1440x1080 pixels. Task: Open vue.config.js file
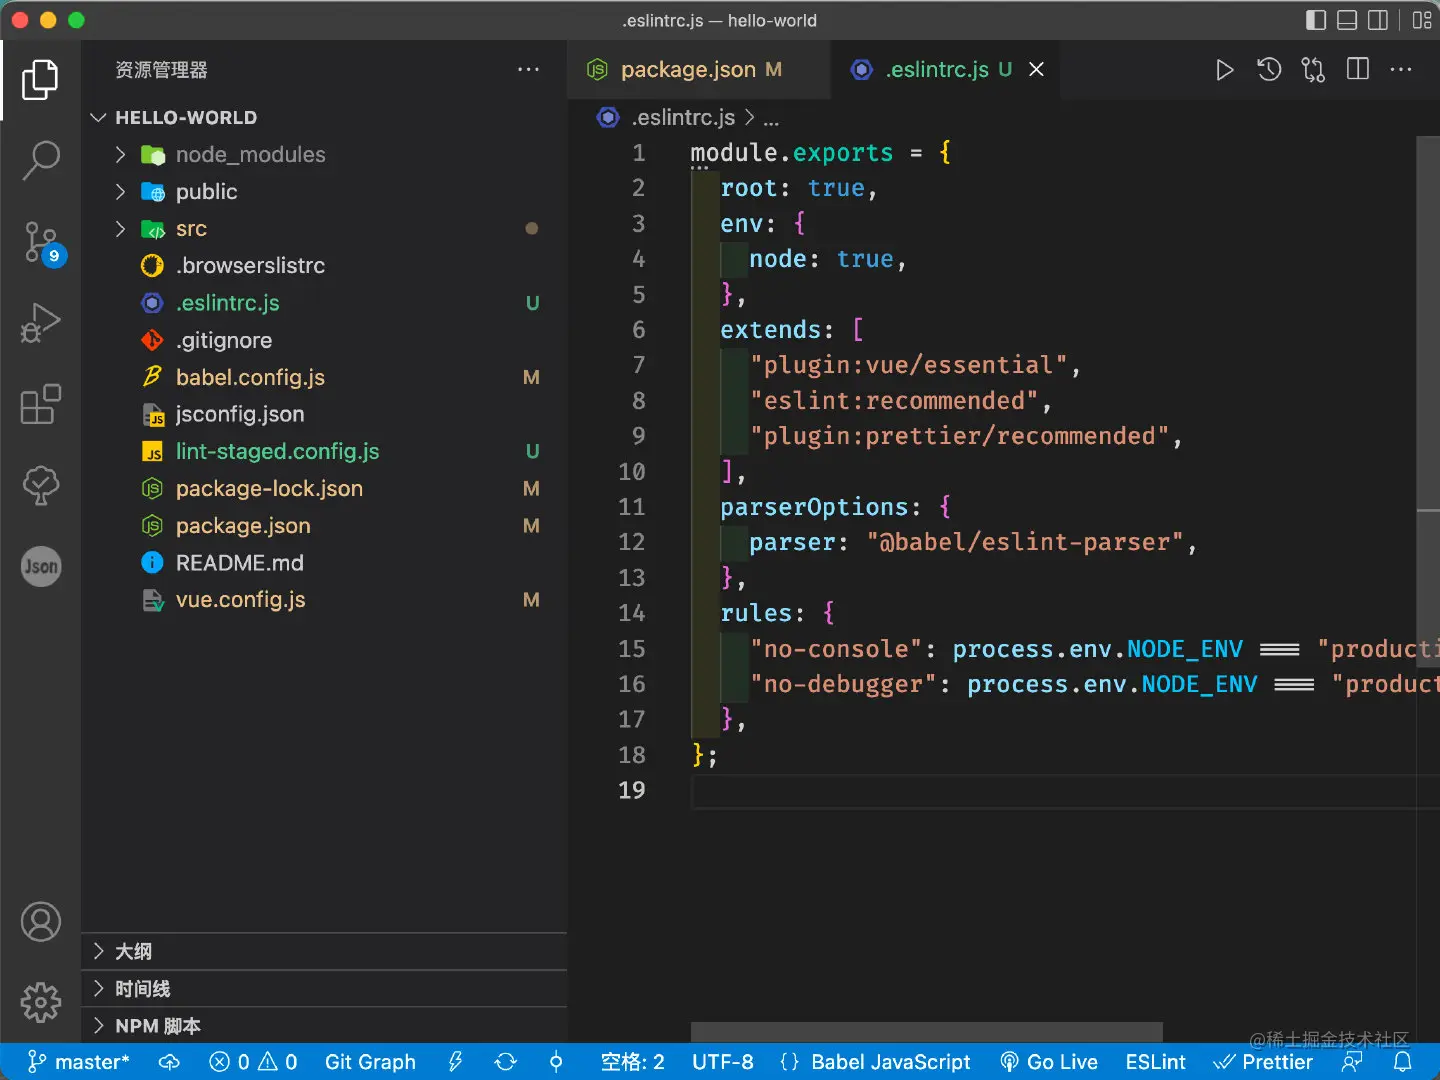pyautogui.click(x=324, y=600)
